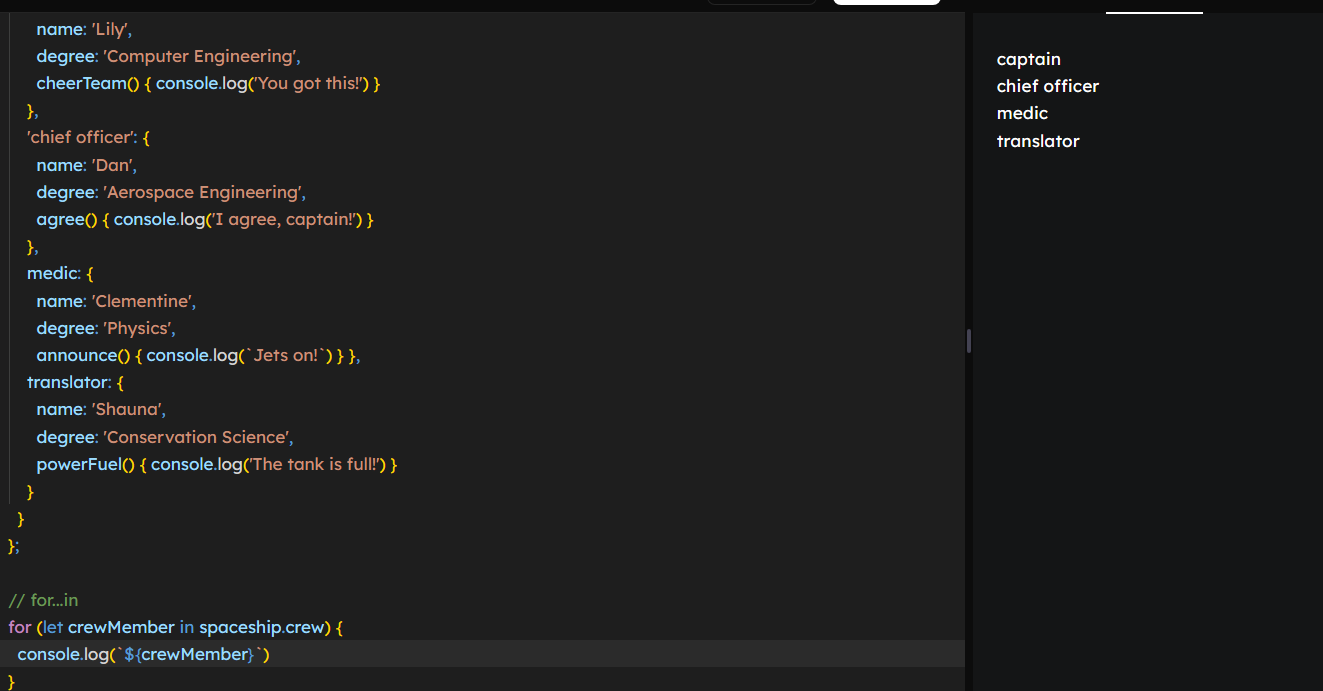
Task: Click the 'medic' line in console output
Action: coord(1022,113)
